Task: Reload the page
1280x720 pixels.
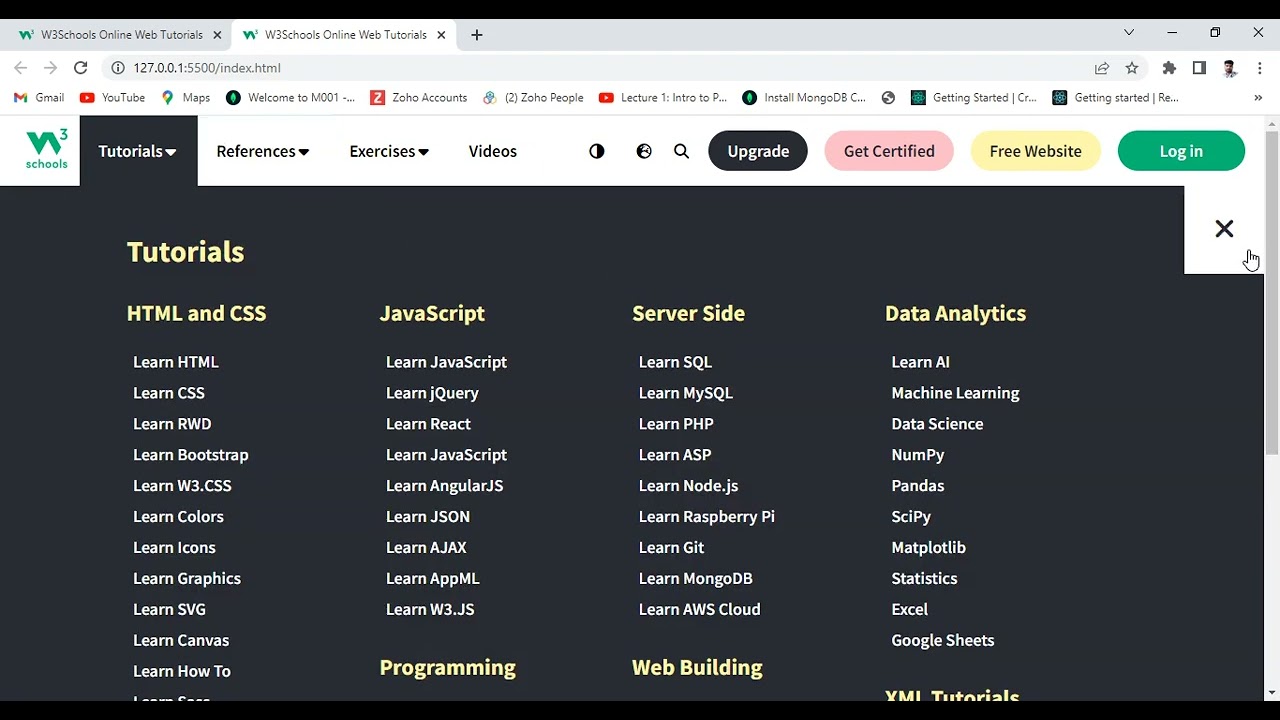Action: 81,68
